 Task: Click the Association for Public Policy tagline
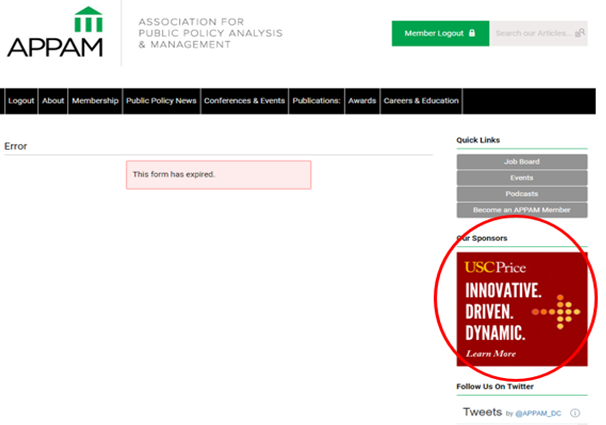click(211, 33)
